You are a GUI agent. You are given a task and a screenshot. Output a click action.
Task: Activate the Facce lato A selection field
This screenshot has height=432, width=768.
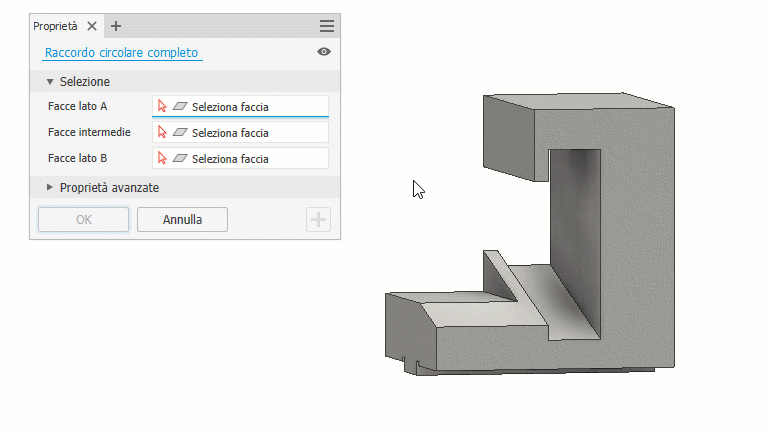[240, 106]
